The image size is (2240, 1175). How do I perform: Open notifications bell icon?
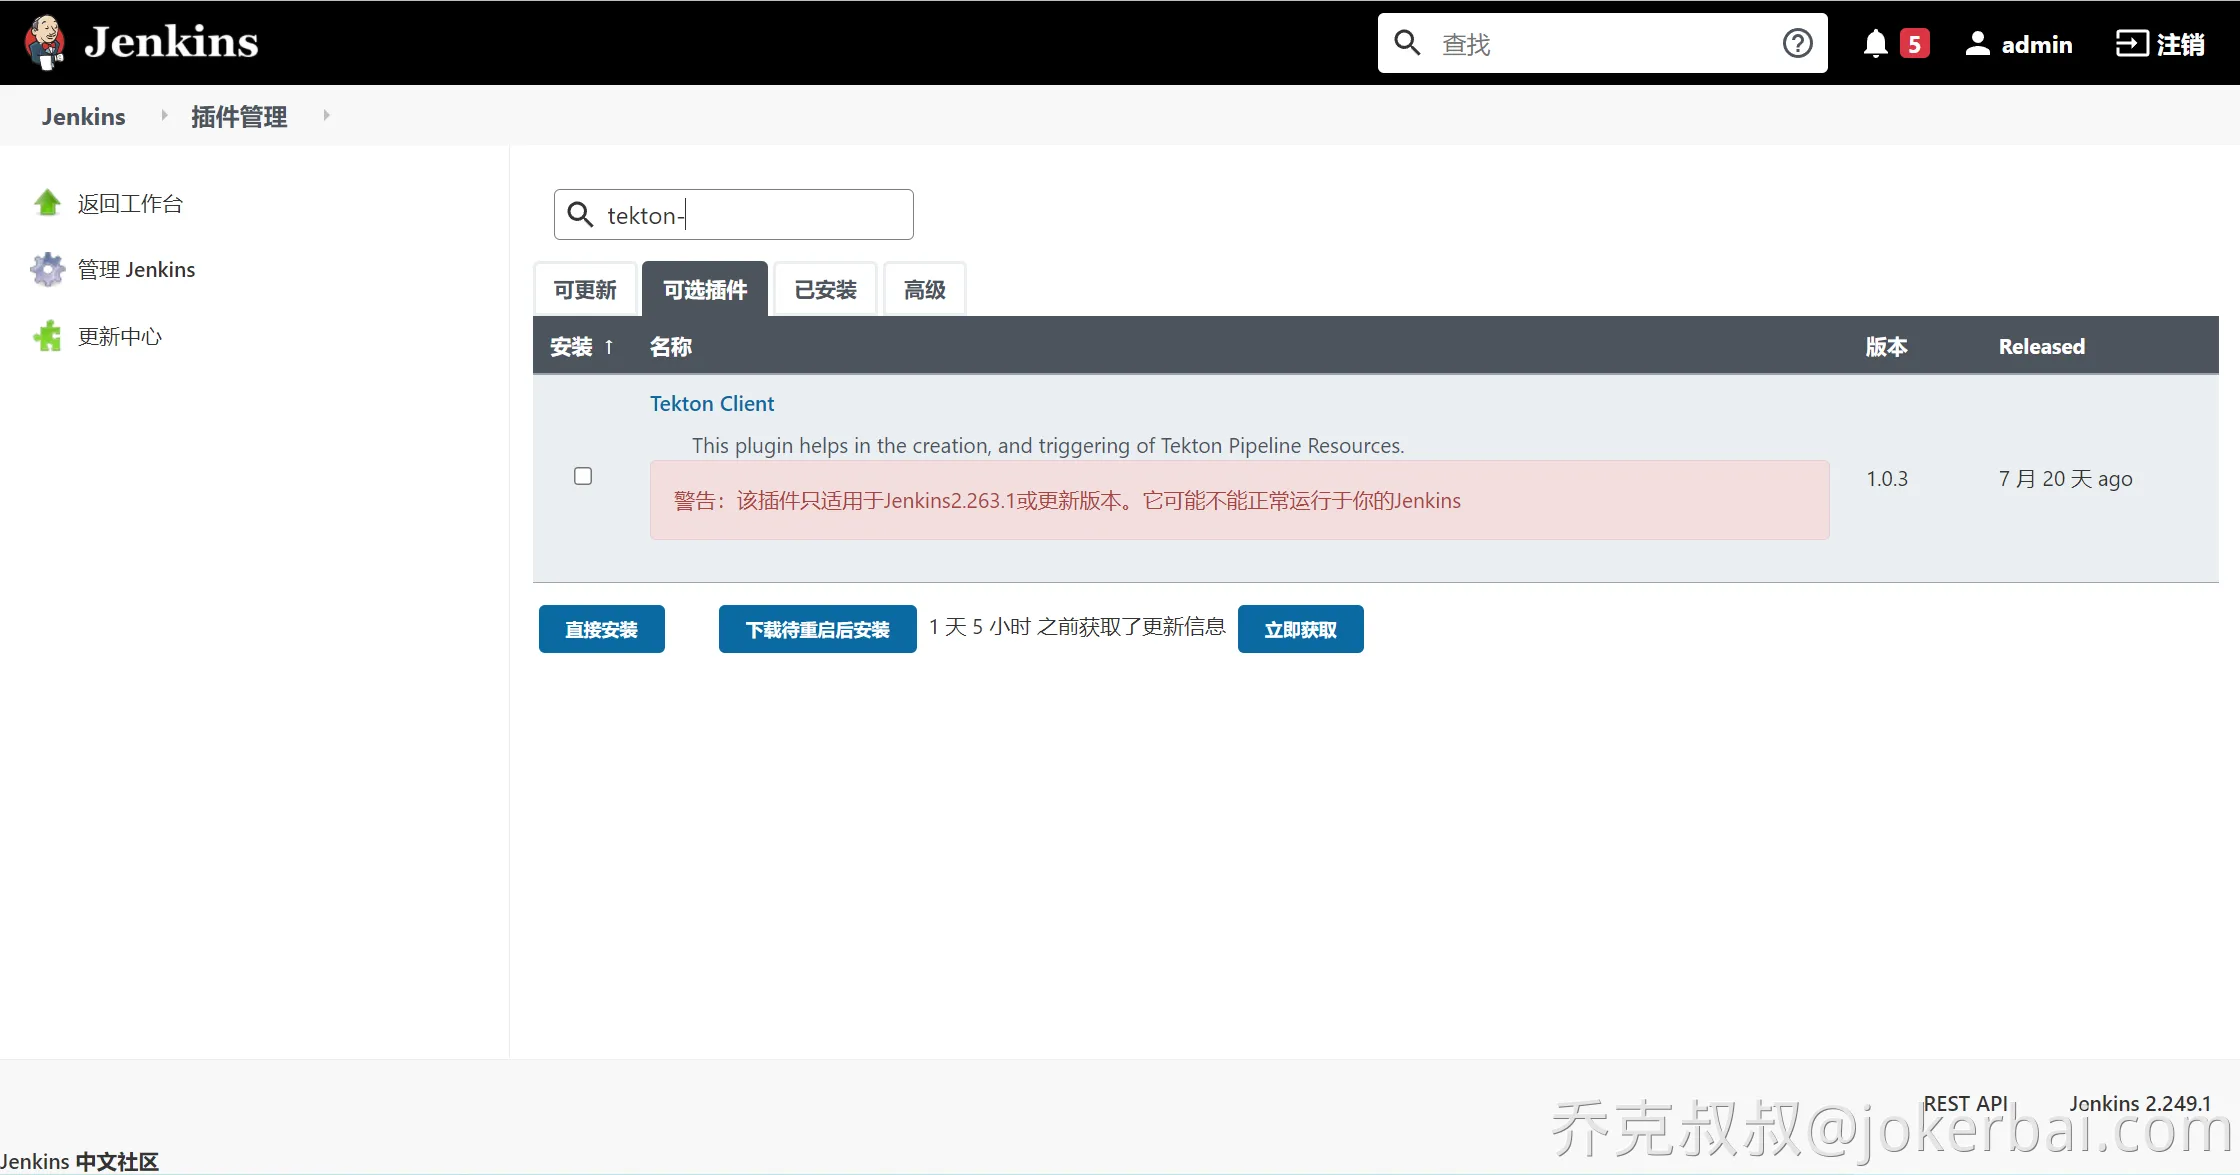[x=1875, y=44]
